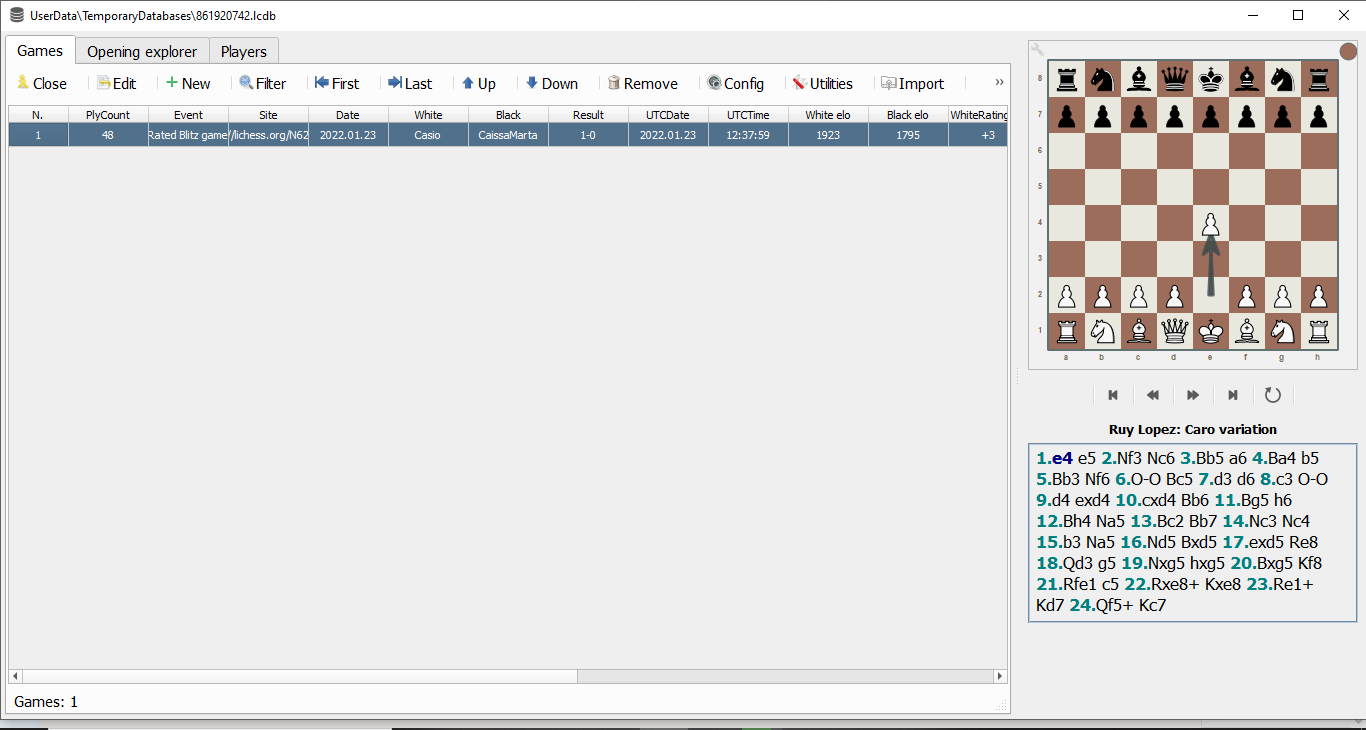Select the Casio cell in game row

pos(428,135)
